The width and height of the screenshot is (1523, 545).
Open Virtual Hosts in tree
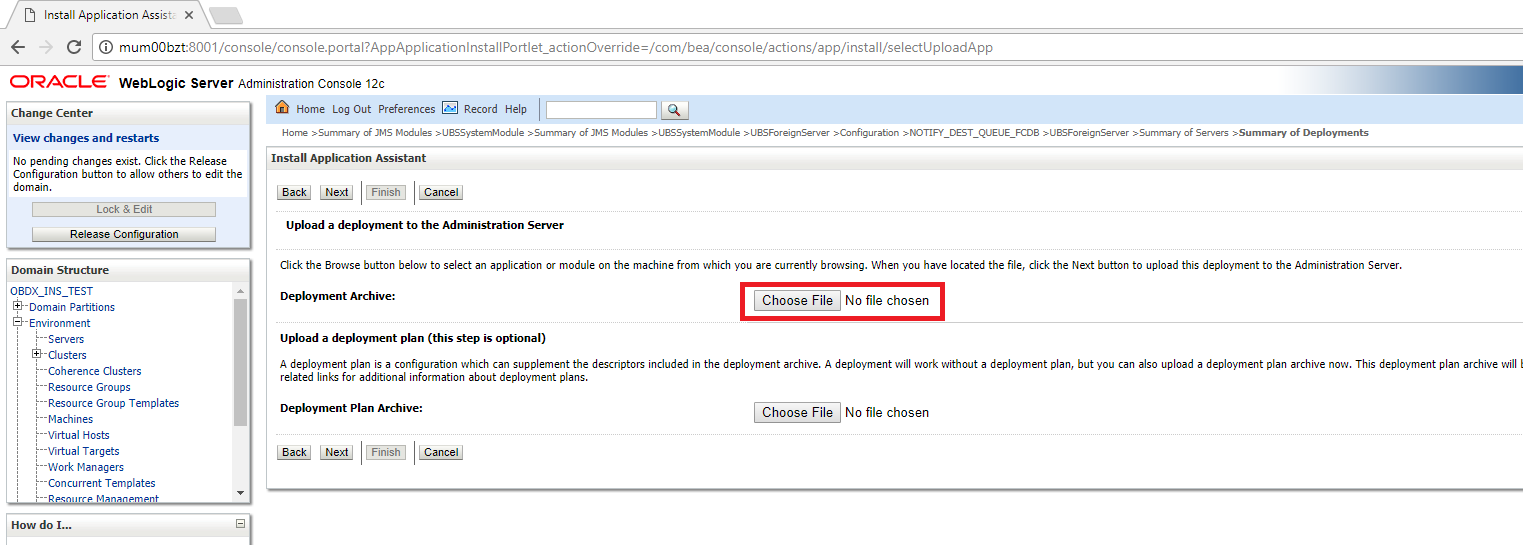point(79,435)
